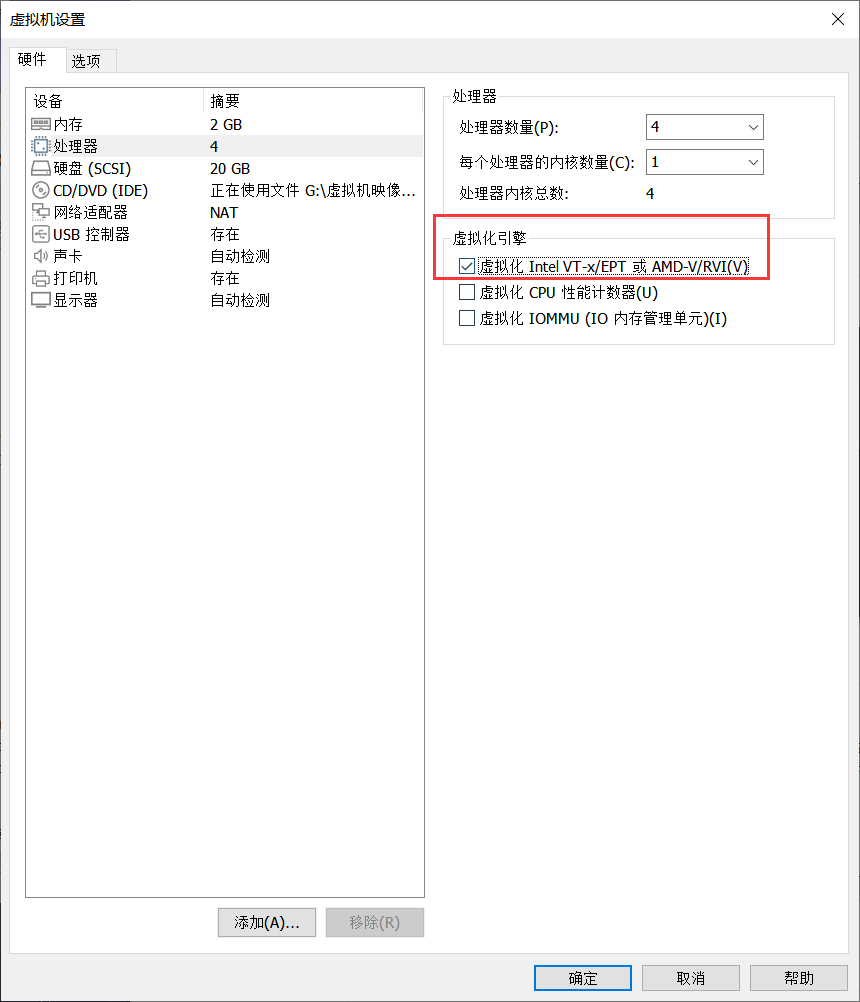The image size is (860, 1002).
Task: Click the 帮助 button
Action: coord(799,978)
